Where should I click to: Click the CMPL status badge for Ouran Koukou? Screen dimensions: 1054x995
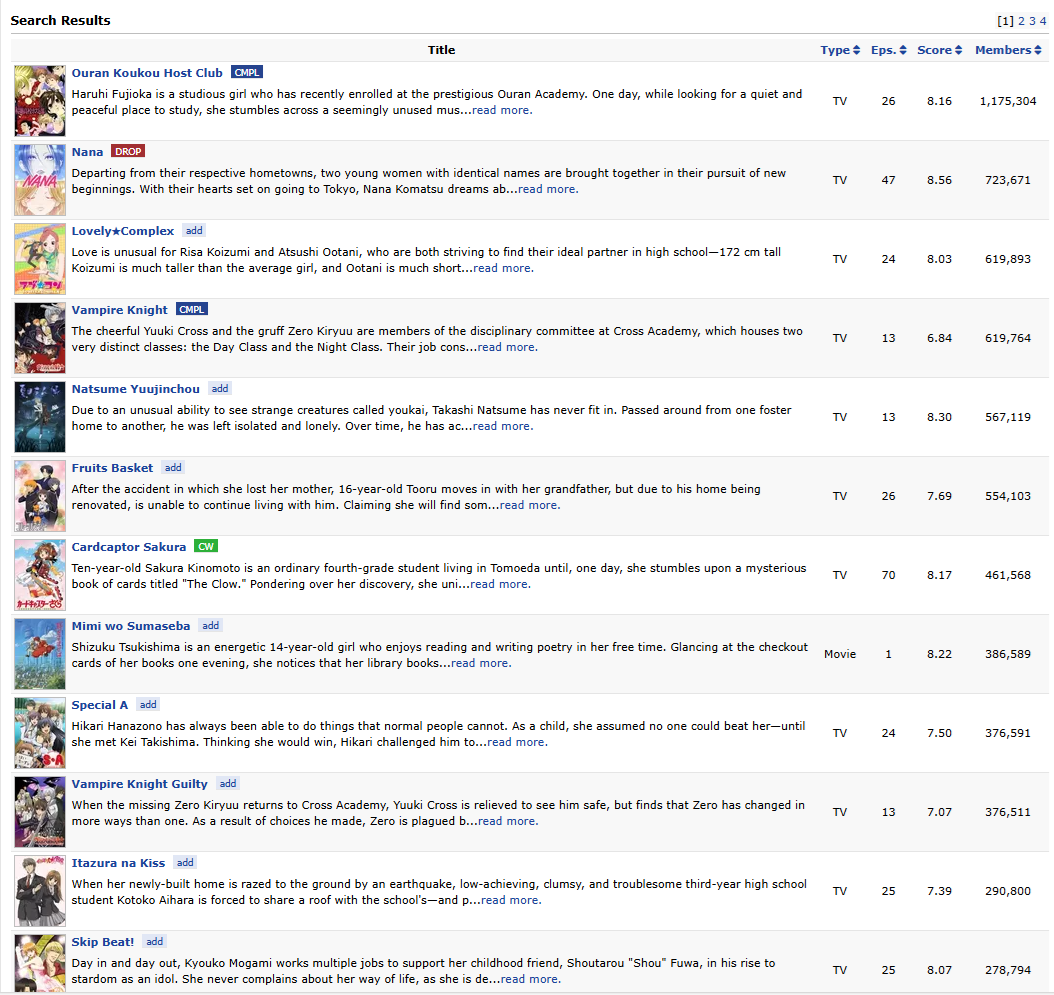[x=247, y=73]
